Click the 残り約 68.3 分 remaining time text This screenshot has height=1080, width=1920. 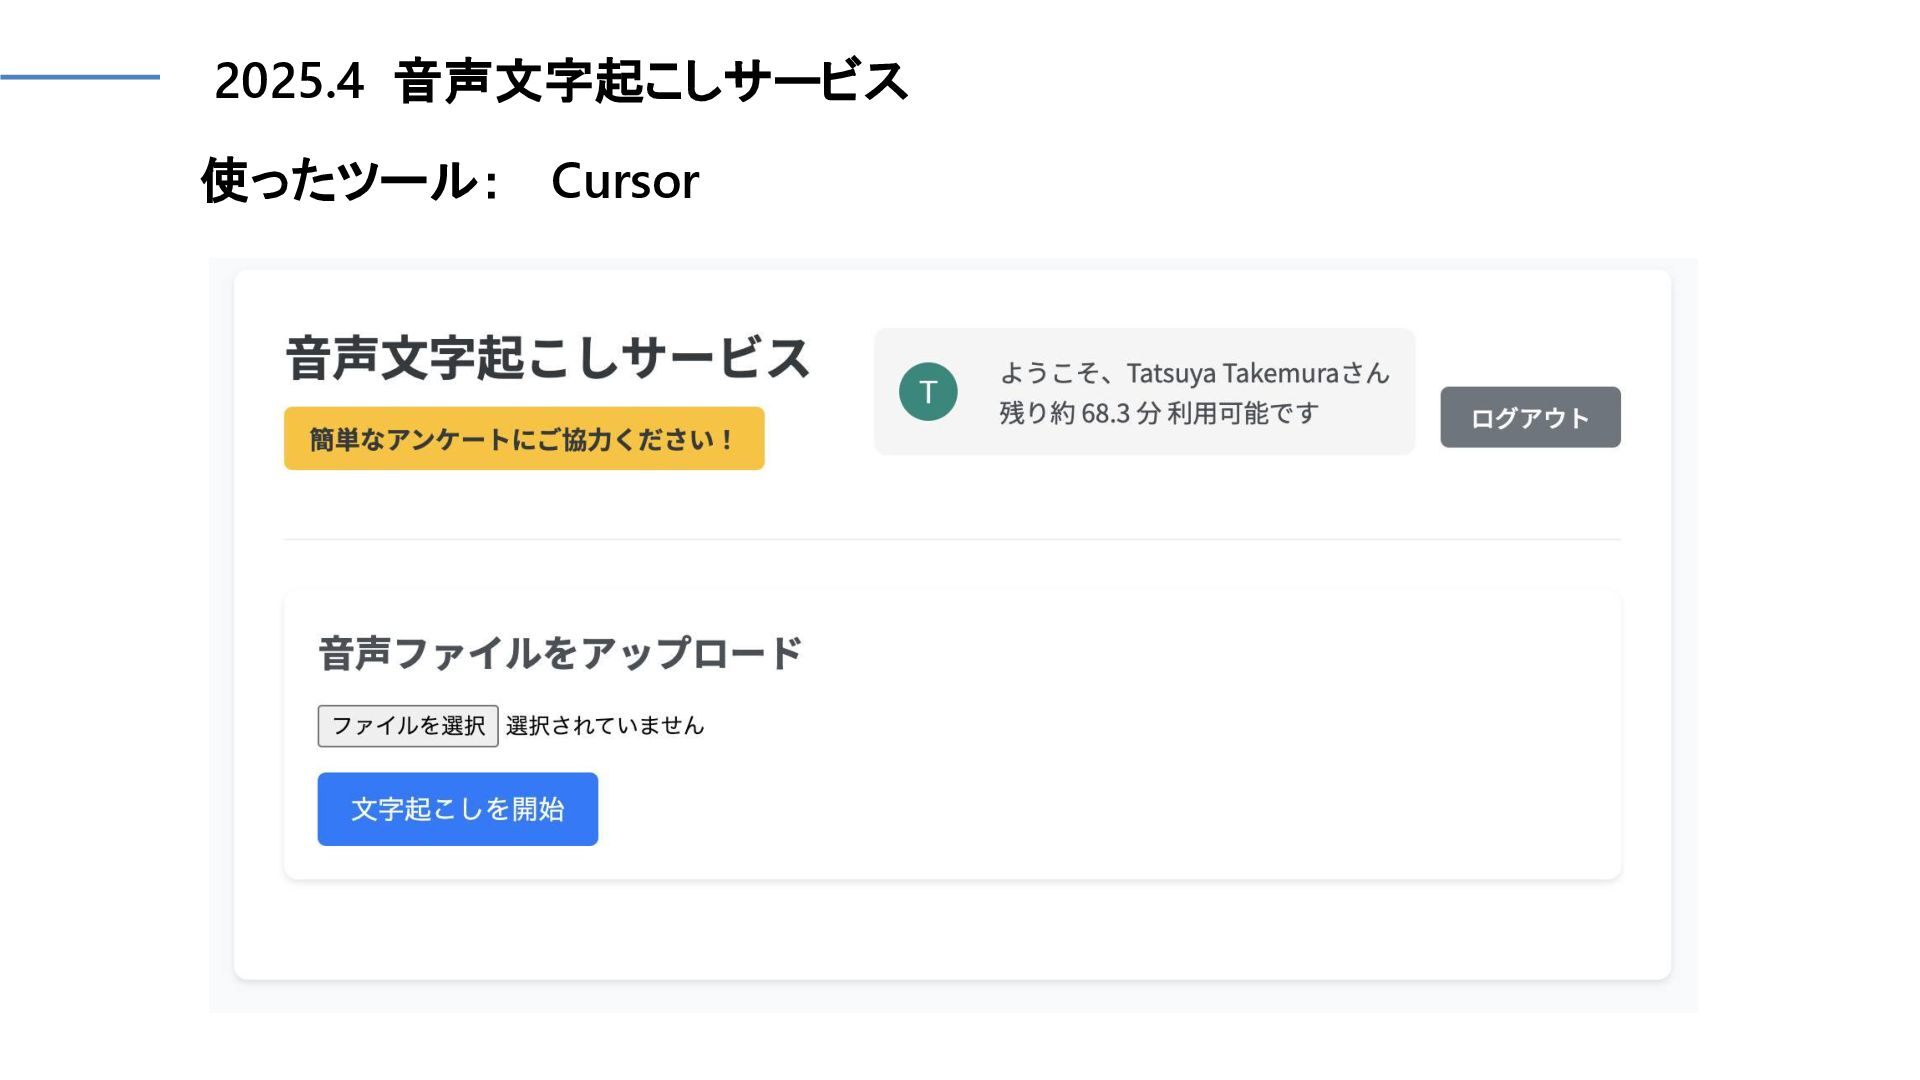tap(1159, 413)
